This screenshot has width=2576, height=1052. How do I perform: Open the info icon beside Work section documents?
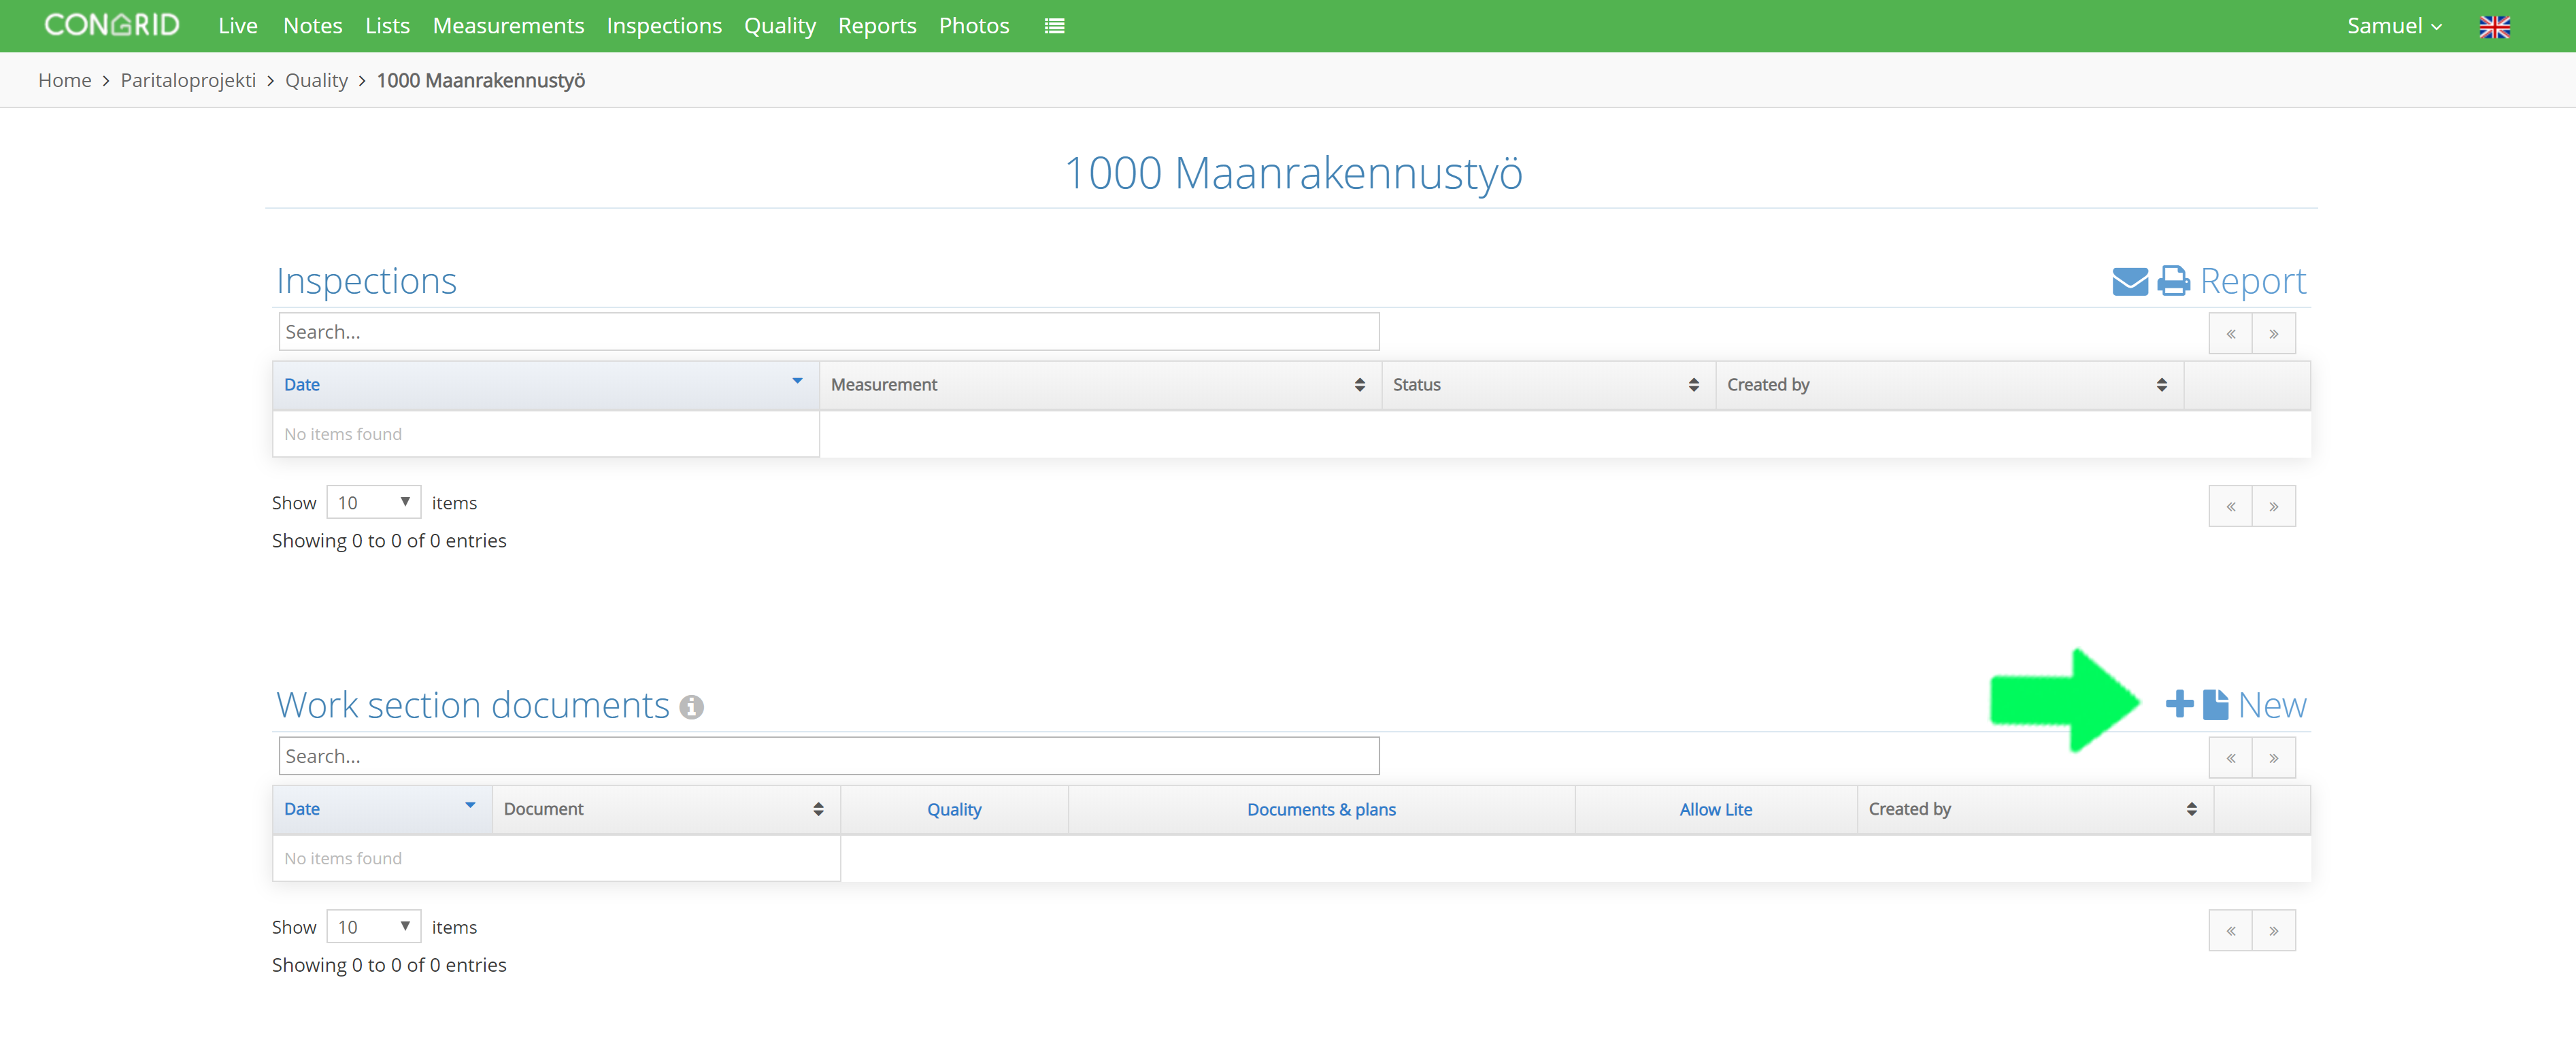tap(691, 707)
